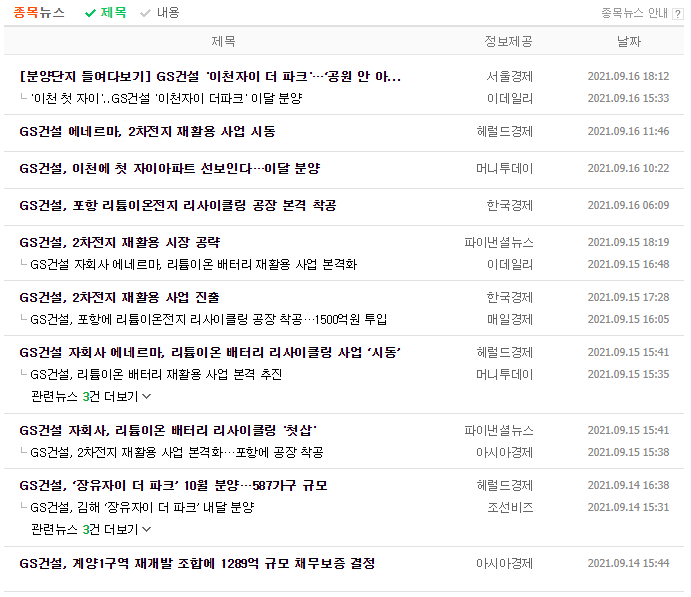Screen dimensions: 691x597
Task: Open related article '포항에 리튬이온전지 리사이클링 공장 착공…1500억원 투입'
Action: tap(208, 319)
